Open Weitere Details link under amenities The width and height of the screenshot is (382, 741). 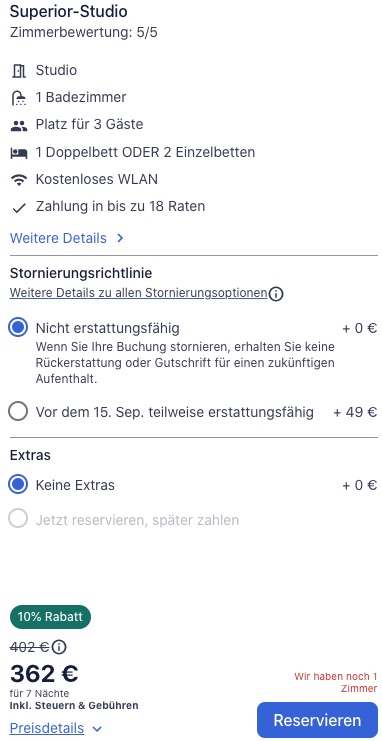58,238
